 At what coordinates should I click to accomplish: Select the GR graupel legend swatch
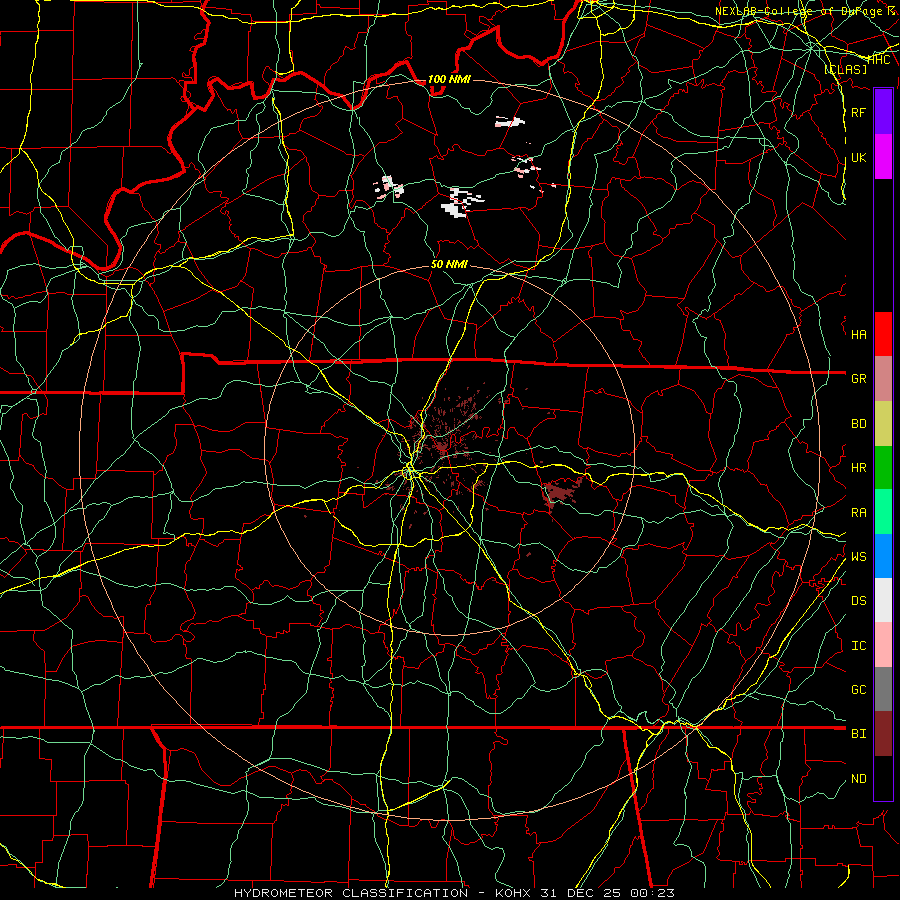[x=883, y=379]
